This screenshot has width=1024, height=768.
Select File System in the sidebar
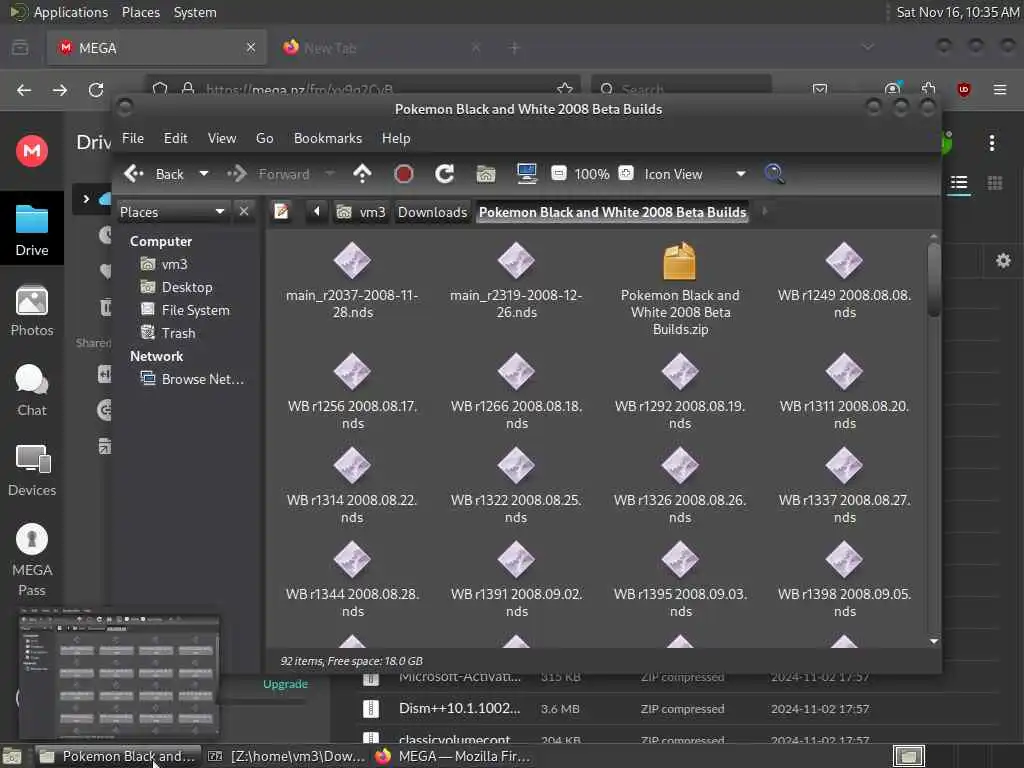tap(185, 310)
